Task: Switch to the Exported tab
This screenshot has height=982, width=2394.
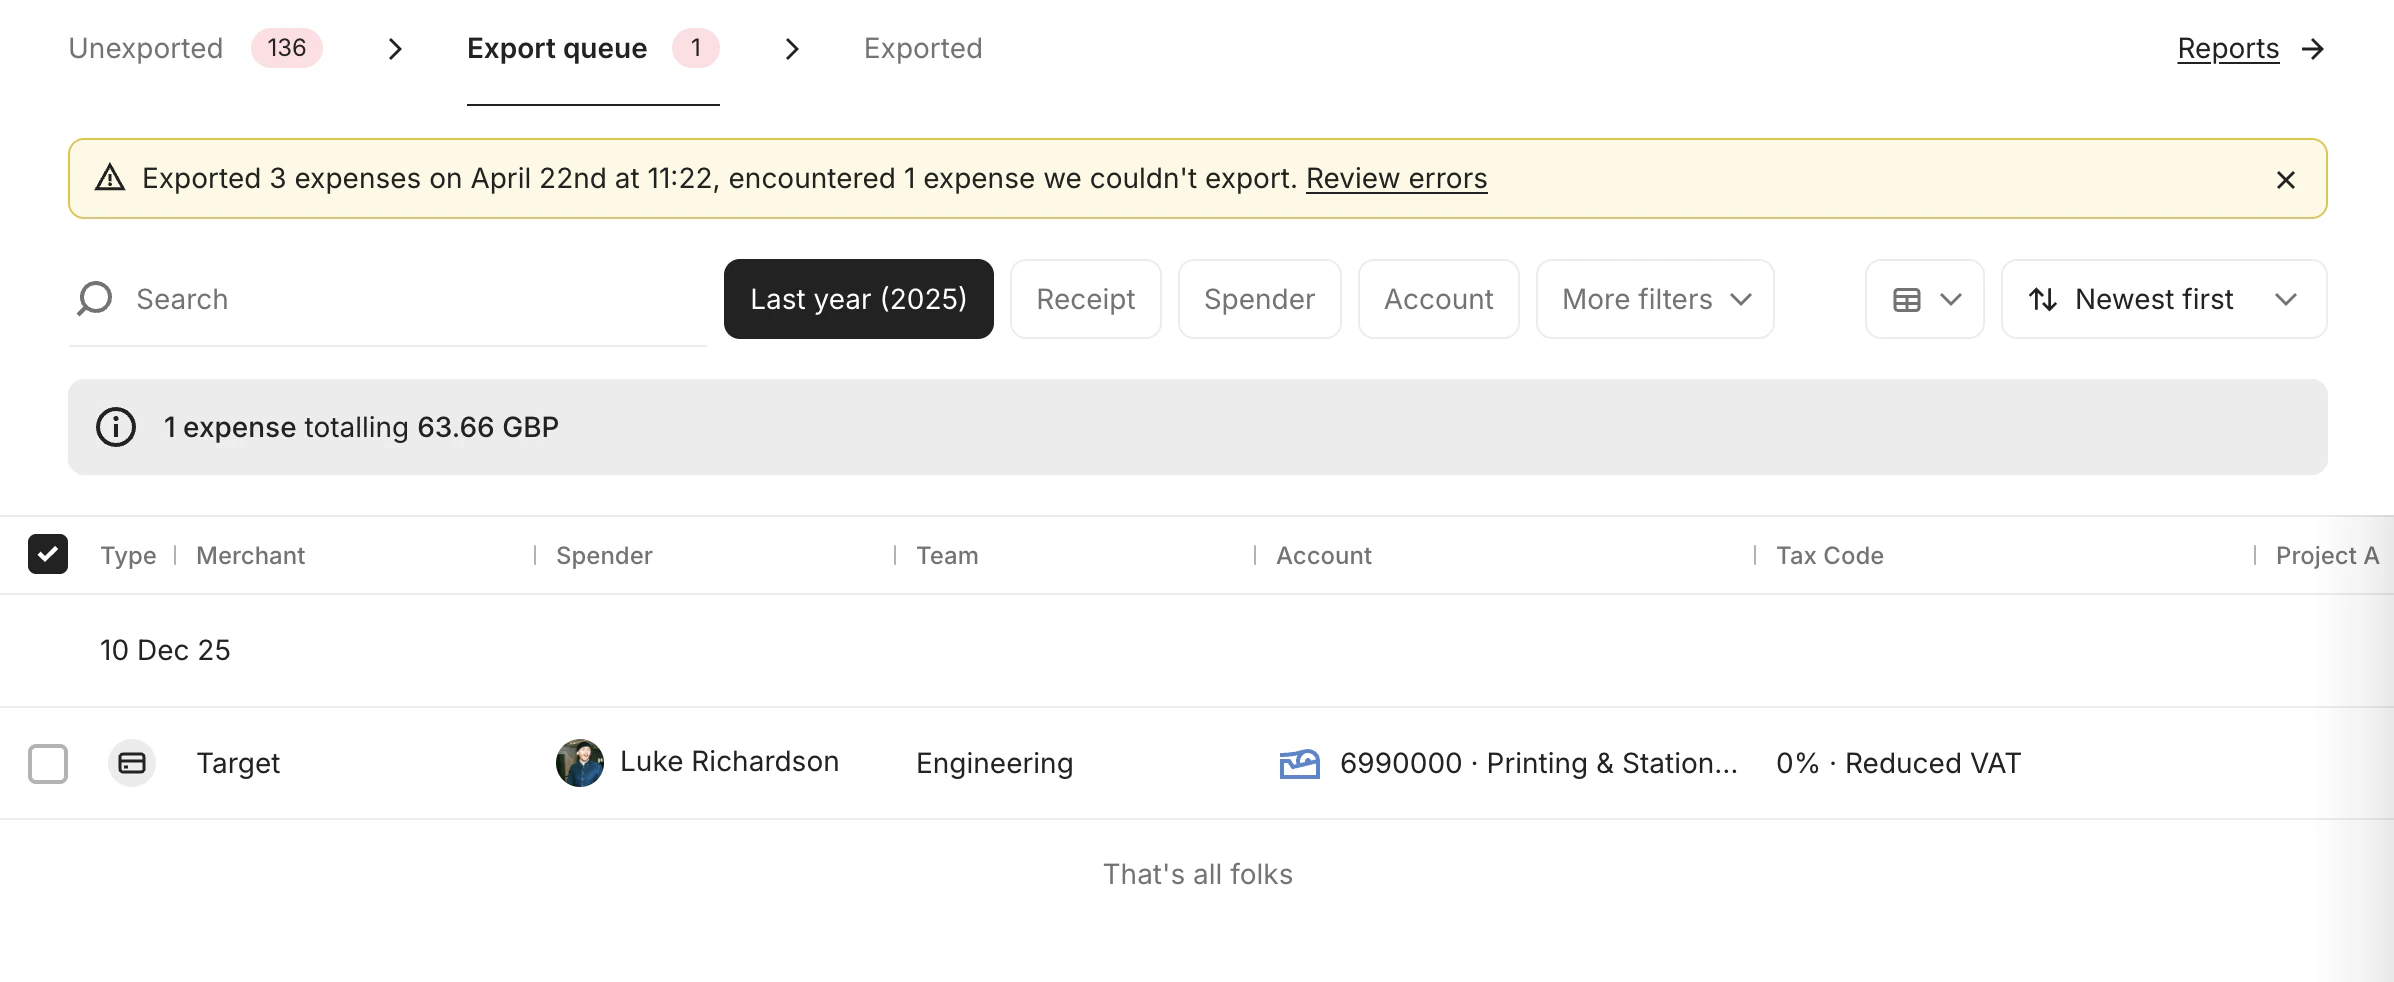Action: 922,48
